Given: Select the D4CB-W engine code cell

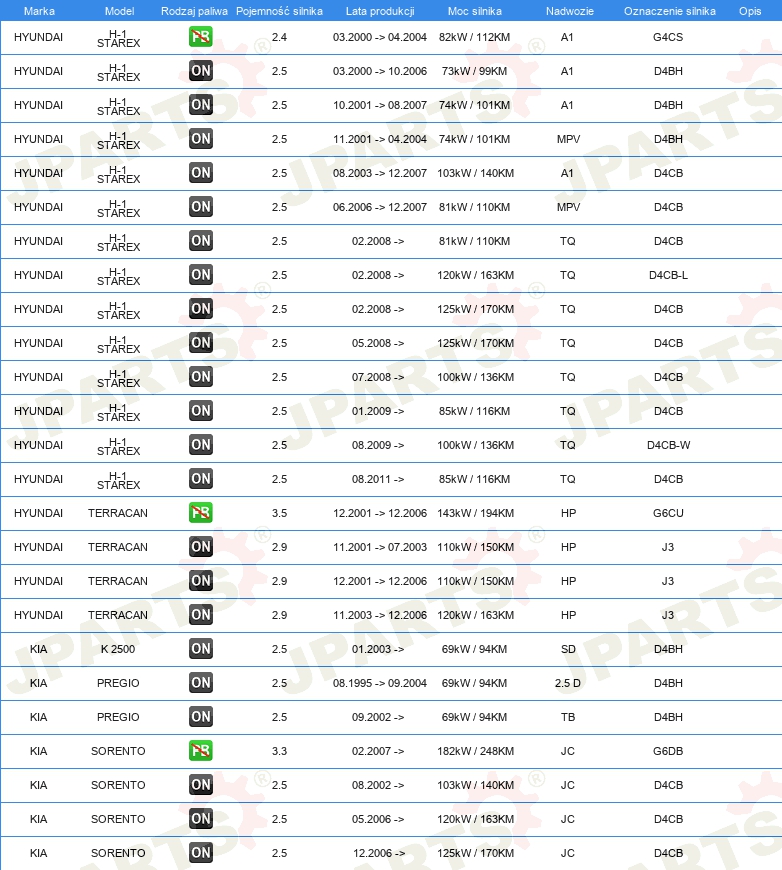Looking at the screenshot, I should click(x=668, y=445).
